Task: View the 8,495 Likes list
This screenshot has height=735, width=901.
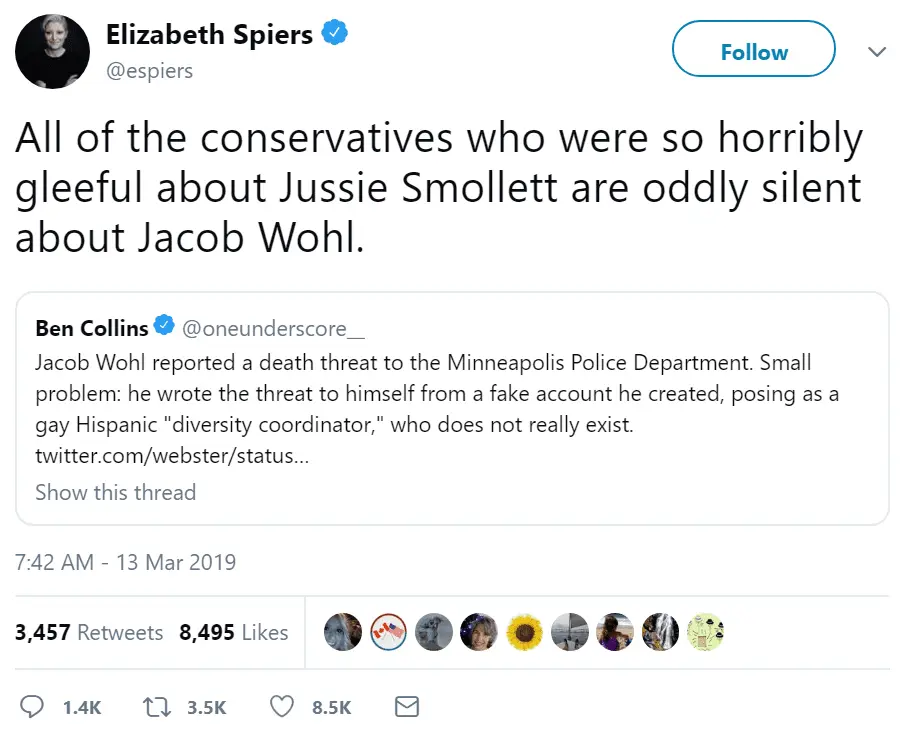Action: click(234, 632)
